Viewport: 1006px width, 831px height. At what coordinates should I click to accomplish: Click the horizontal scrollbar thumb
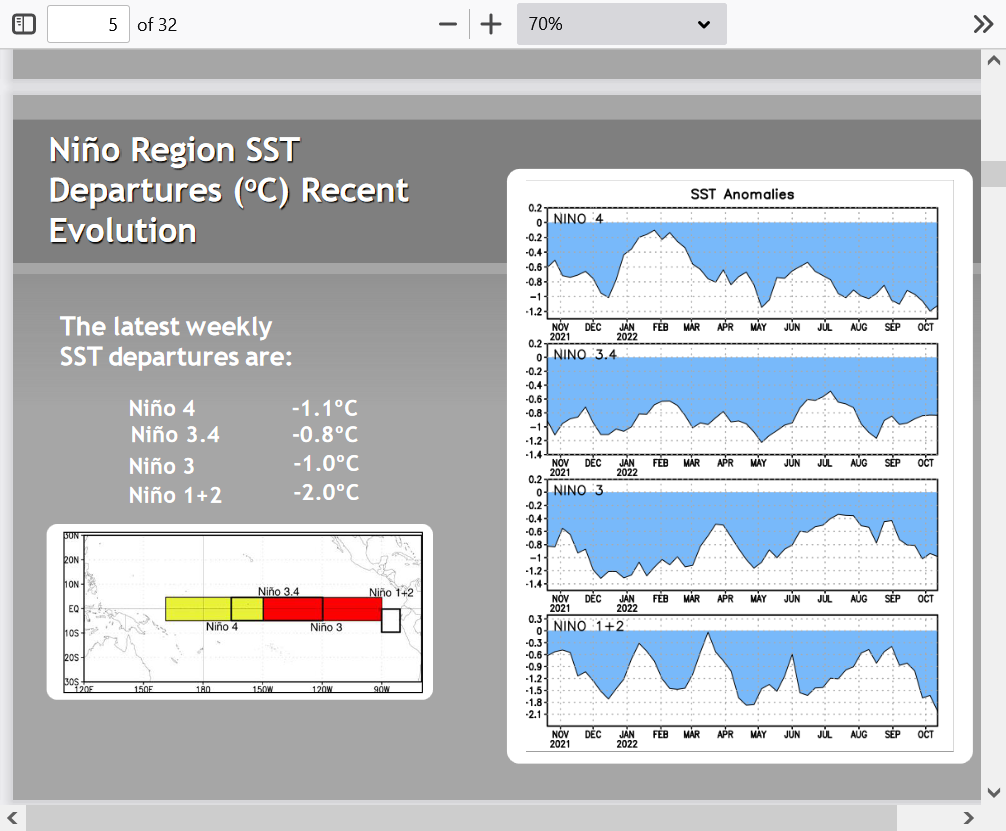pyautogui.click(x=461, y=818)
